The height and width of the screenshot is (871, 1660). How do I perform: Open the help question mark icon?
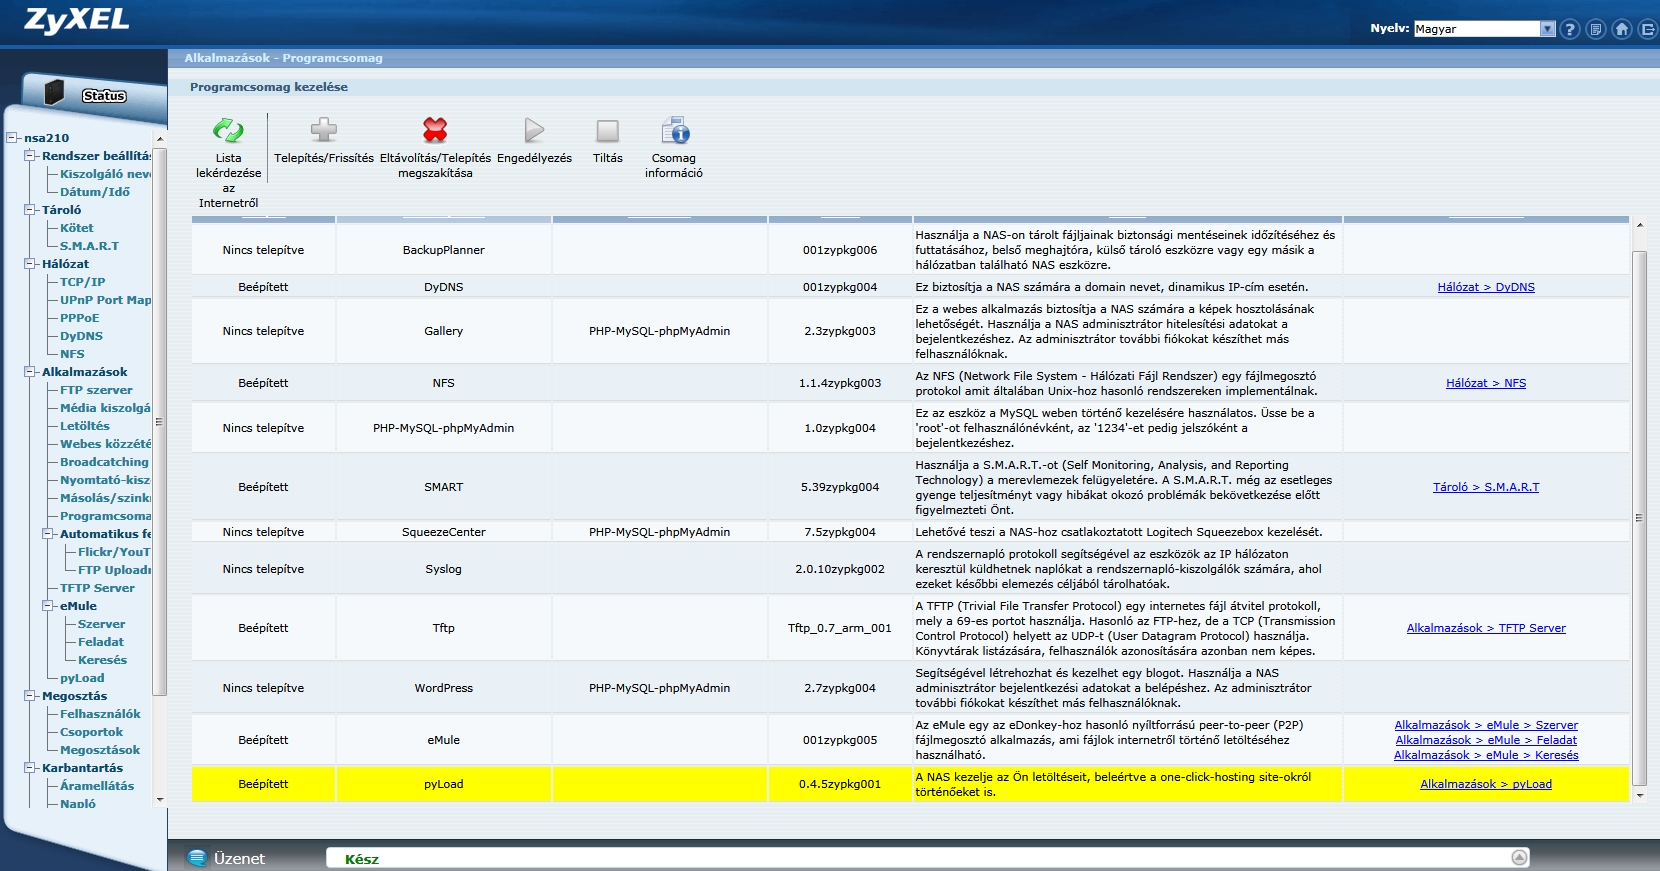pos(1570,29)
